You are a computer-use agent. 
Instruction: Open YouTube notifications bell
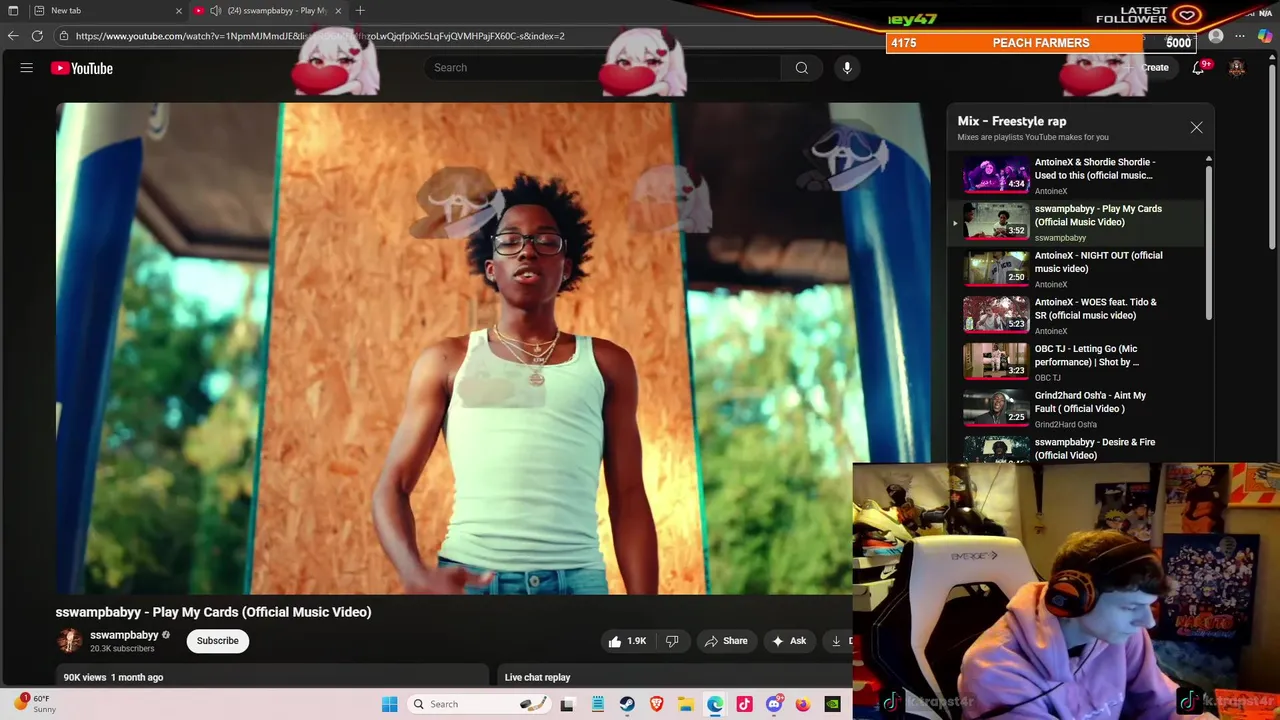pos(1198,68)
